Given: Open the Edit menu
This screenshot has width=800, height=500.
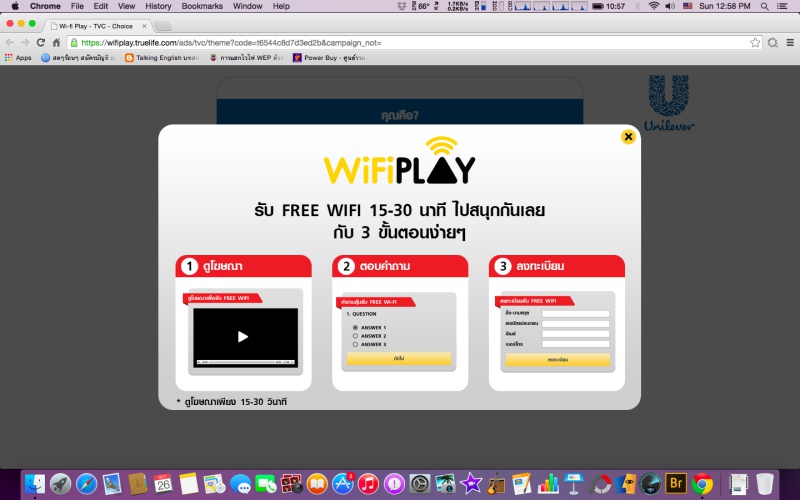Looking at the screenshot, I should [x=101, y=6].
